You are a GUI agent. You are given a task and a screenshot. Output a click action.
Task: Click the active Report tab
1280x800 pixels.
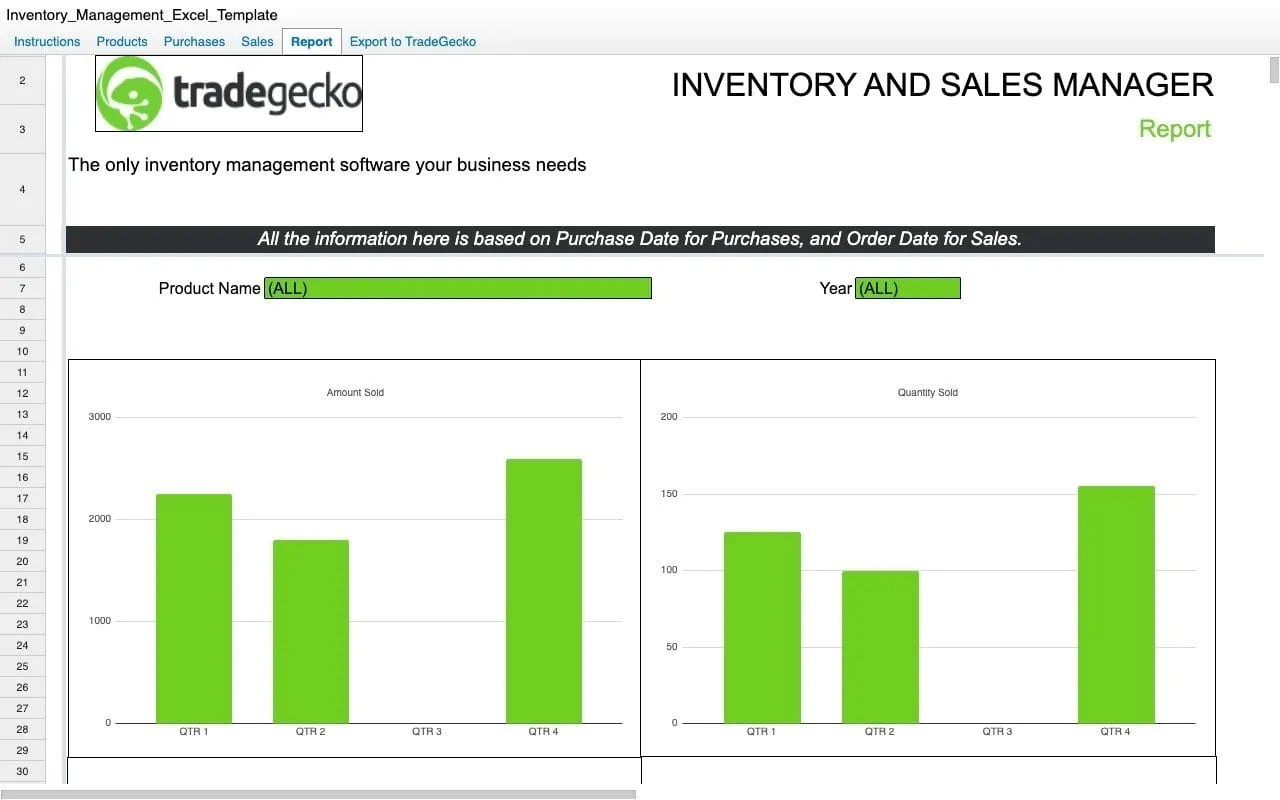click(x=311, y=41)
